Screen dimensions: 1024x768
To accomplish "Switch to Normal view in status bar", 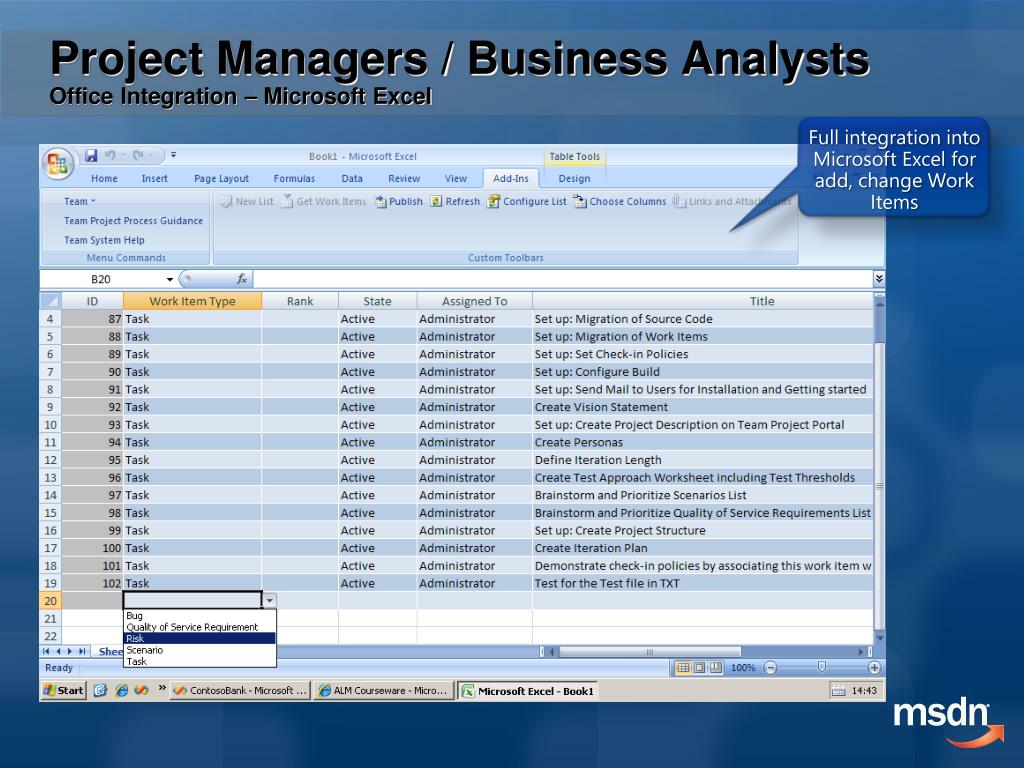I will click(x=682, y=667).
